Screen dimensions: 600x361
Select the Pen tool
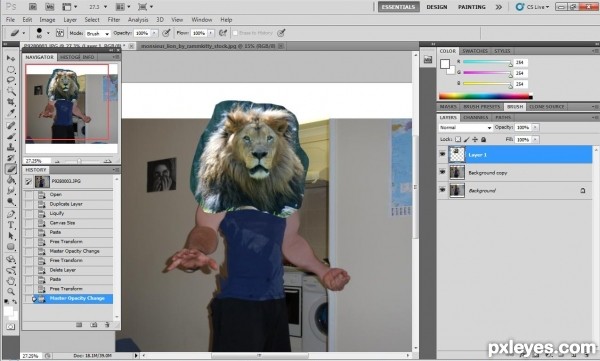(x=11, y=214)
